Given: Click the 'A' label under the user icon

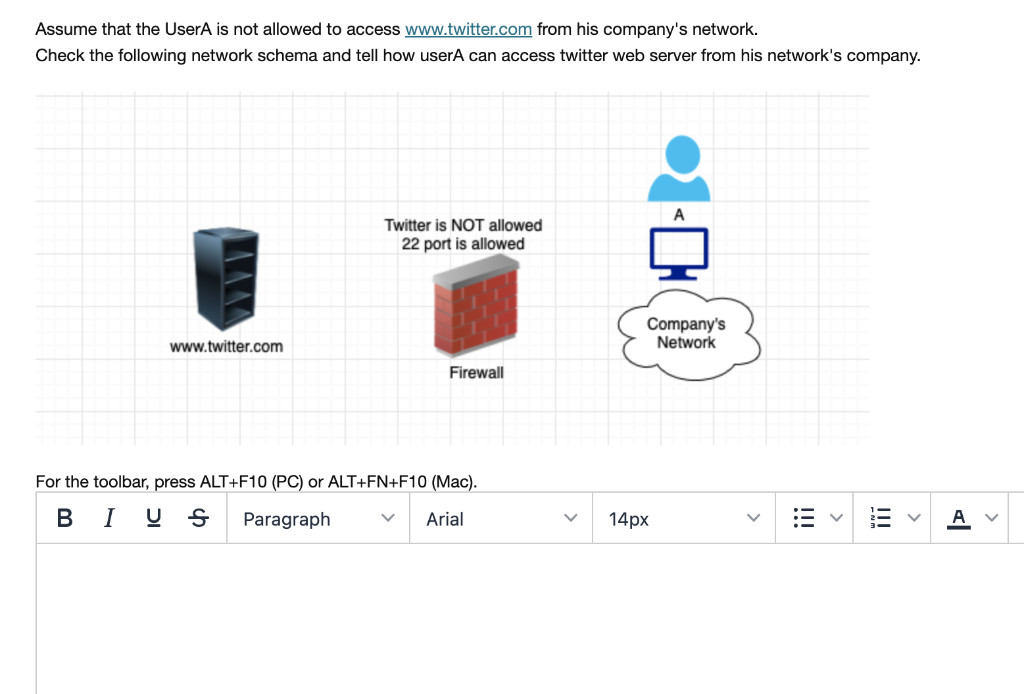Looking at the screenshot, I should [679, 215].
